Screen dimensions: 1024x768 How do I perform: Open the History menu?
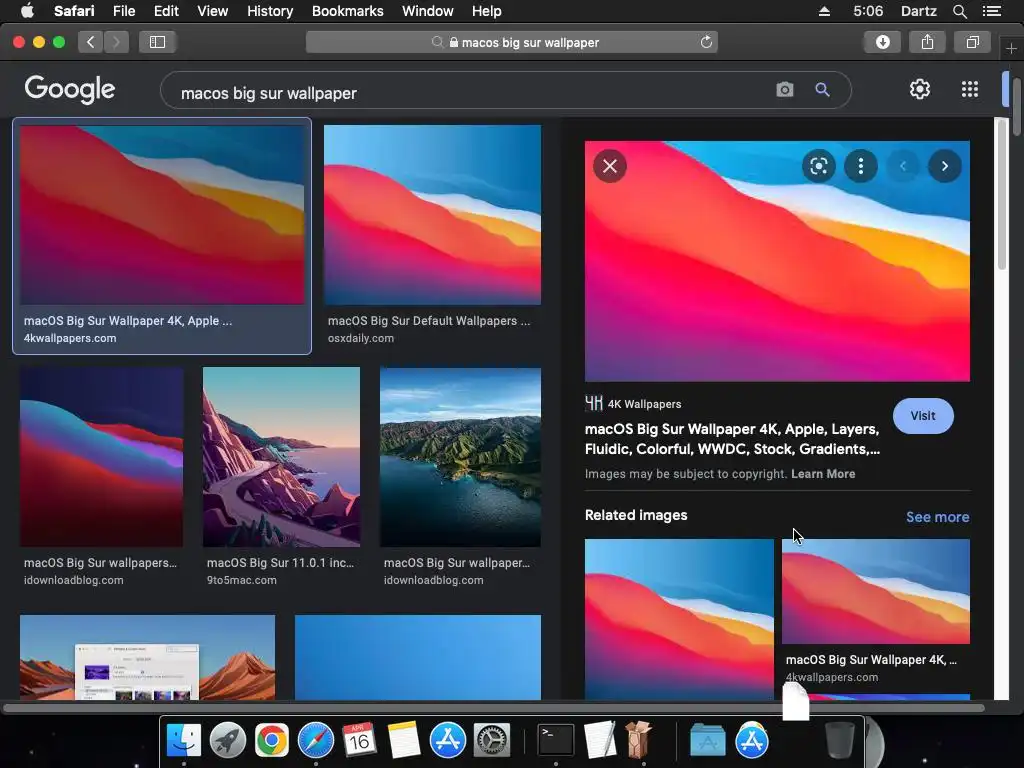[270, 11]
